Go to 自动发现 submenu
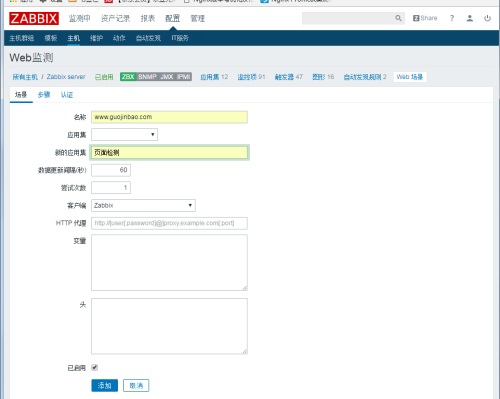Viewport: 500px width, 399px height. point(148,38)
